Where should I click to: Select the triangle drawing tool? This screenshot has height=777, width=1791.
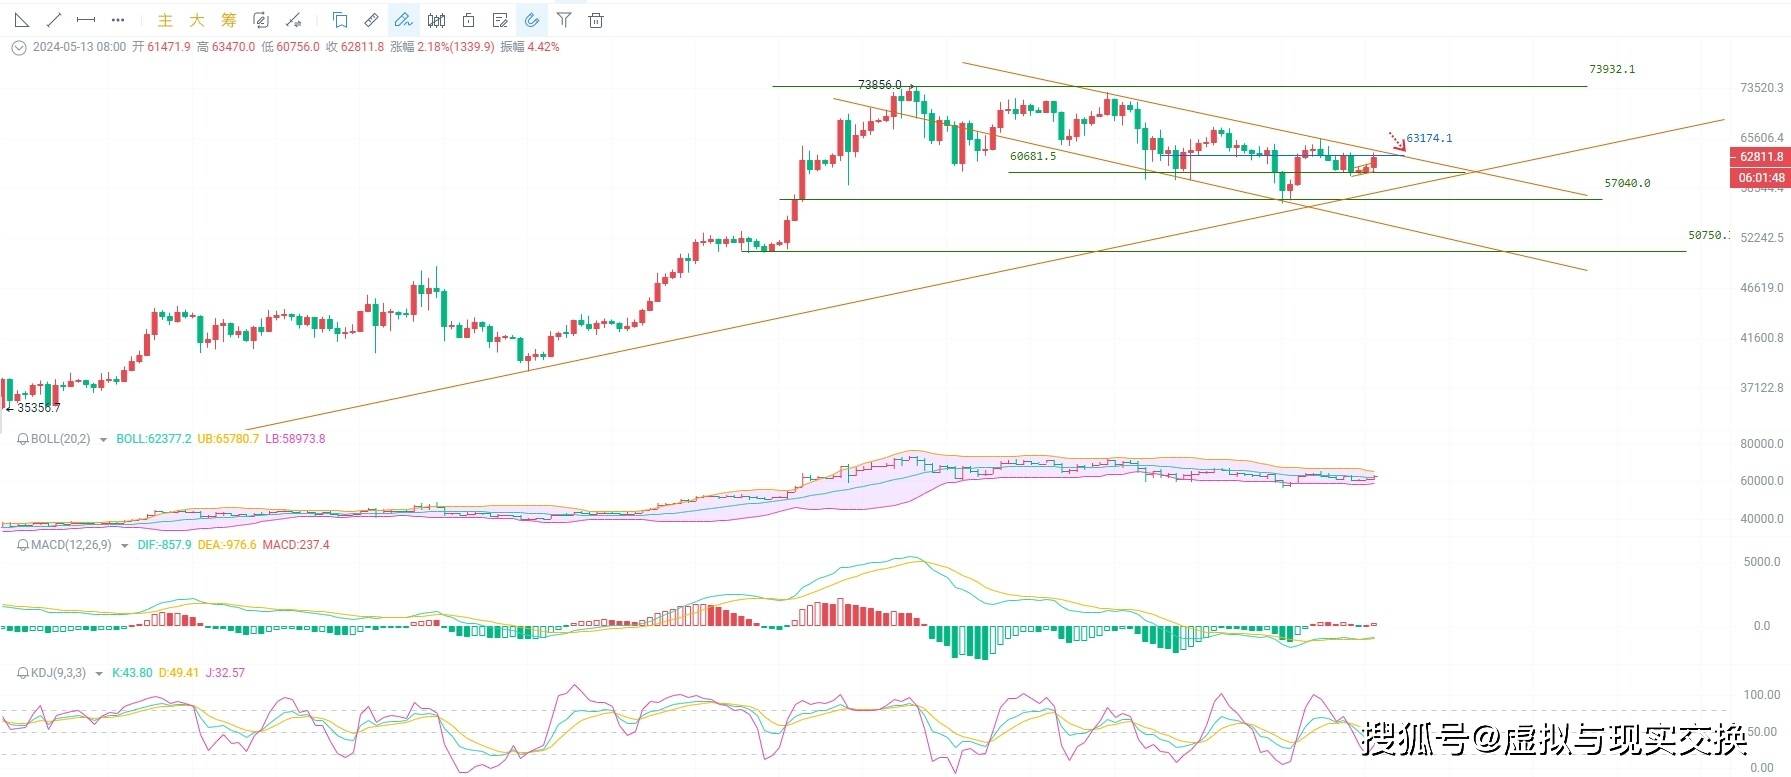[22, 20]
